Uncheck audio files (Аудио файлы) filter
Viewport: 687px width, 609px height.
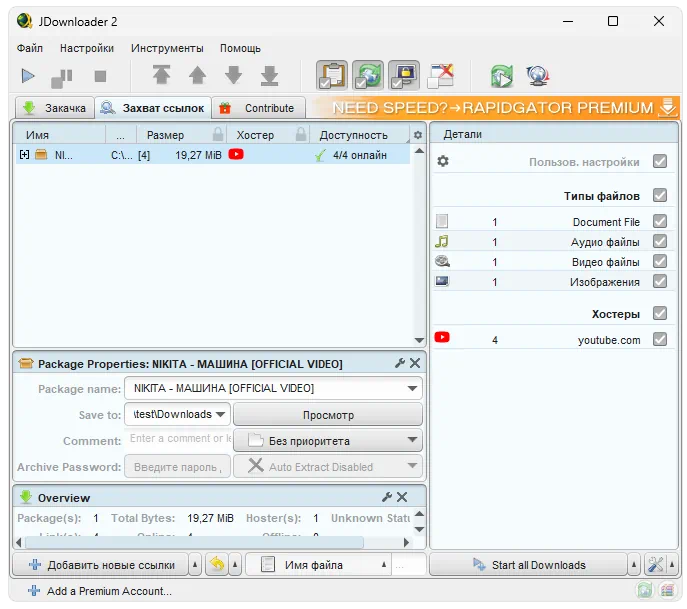click(659, 241)
